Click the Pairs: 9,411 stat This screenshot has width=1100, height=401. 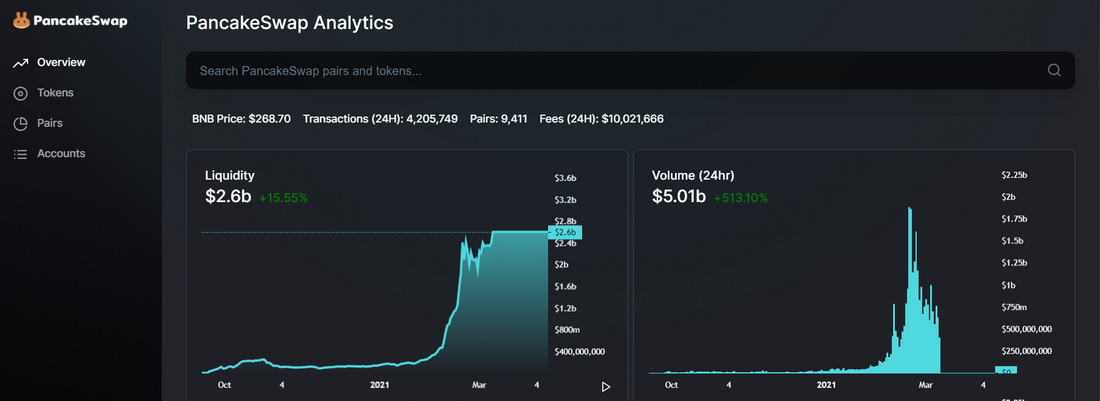click(x=499, y=119)
